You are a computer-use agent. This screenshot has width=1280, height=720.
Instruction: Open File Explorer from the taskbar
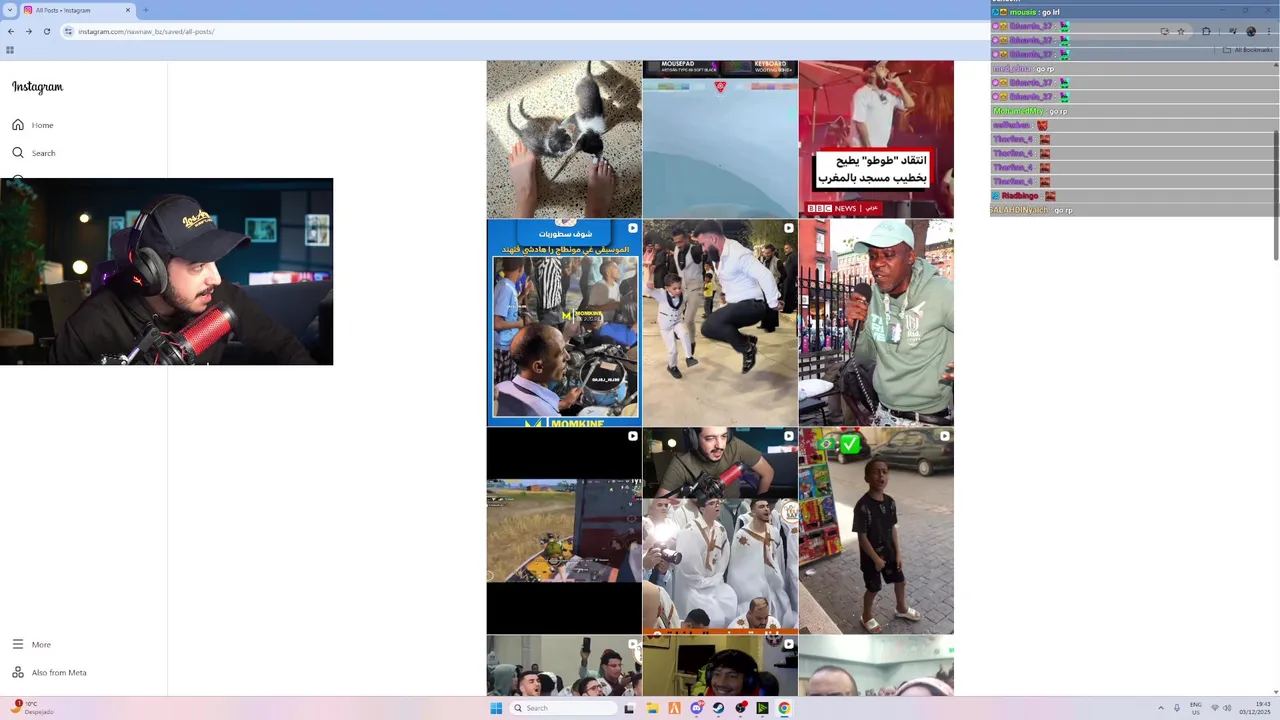[x=652, y=708]
